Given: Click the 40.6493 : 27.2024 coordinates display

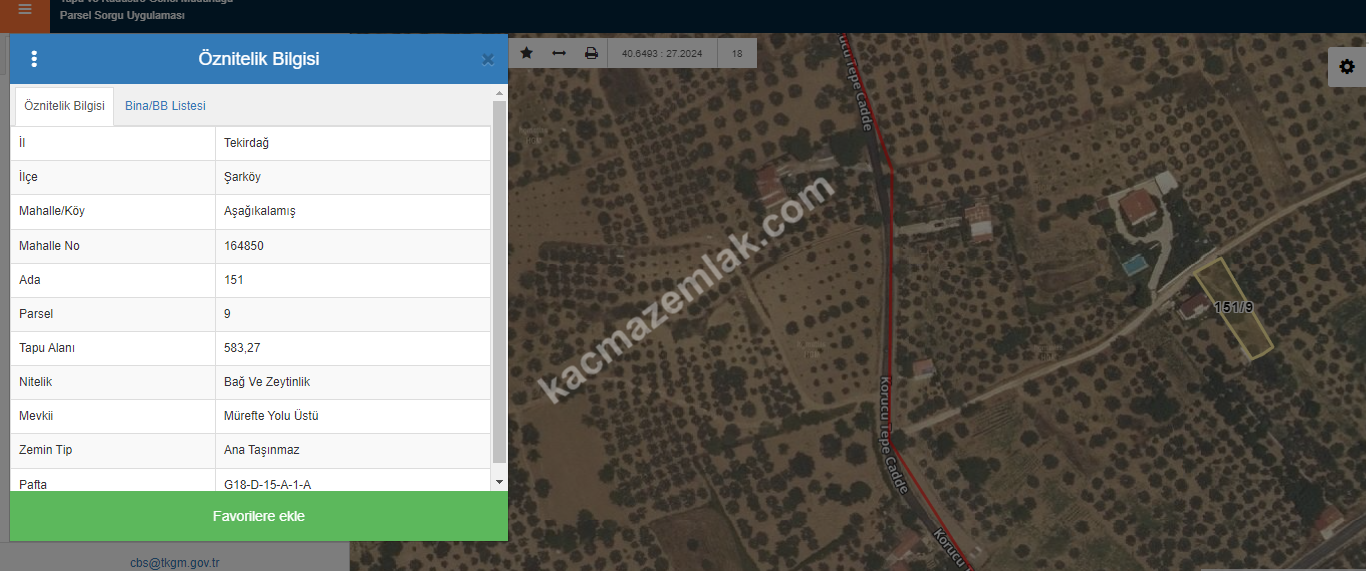Looking at the screenshot, I should tap(661, 53).
